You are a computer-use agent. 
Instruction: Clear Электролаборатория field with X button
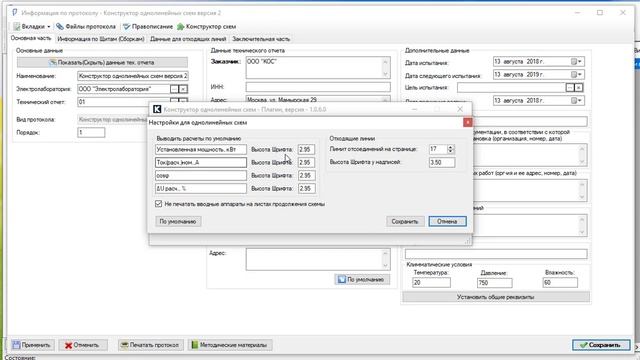(183, 89)
